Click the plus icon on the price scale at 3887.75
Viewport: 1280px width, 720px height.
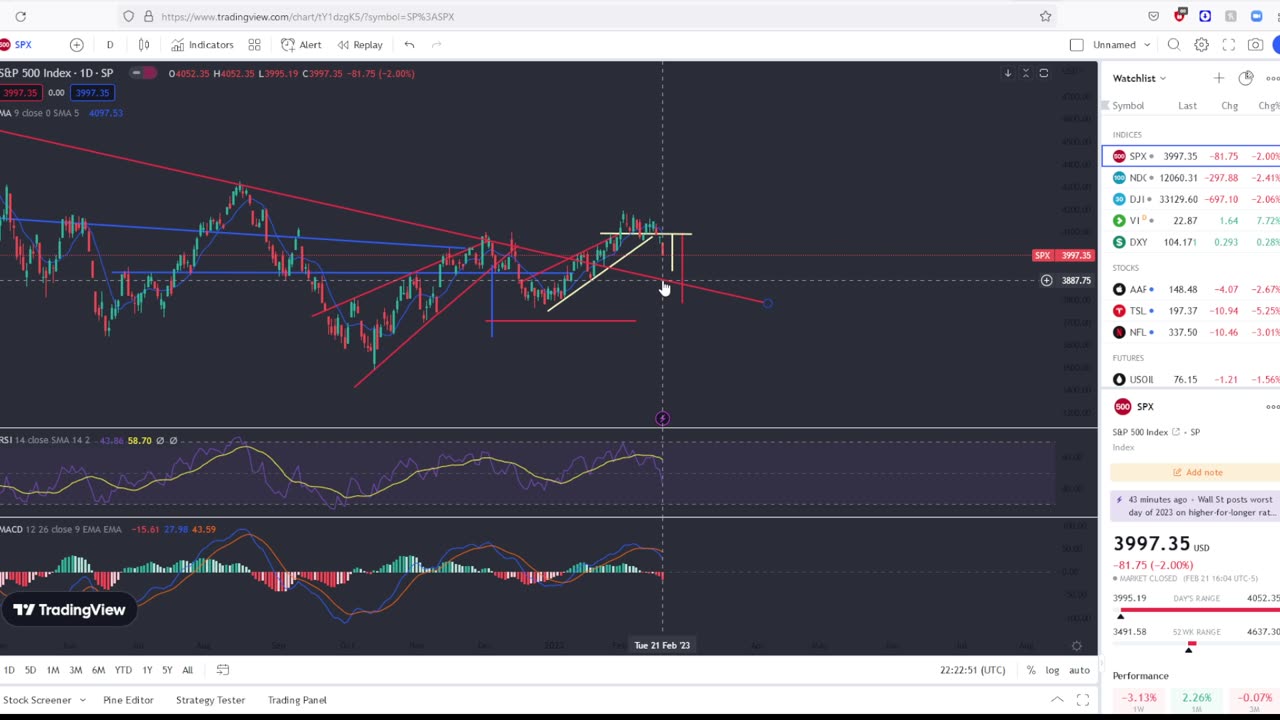[1046, 281]
